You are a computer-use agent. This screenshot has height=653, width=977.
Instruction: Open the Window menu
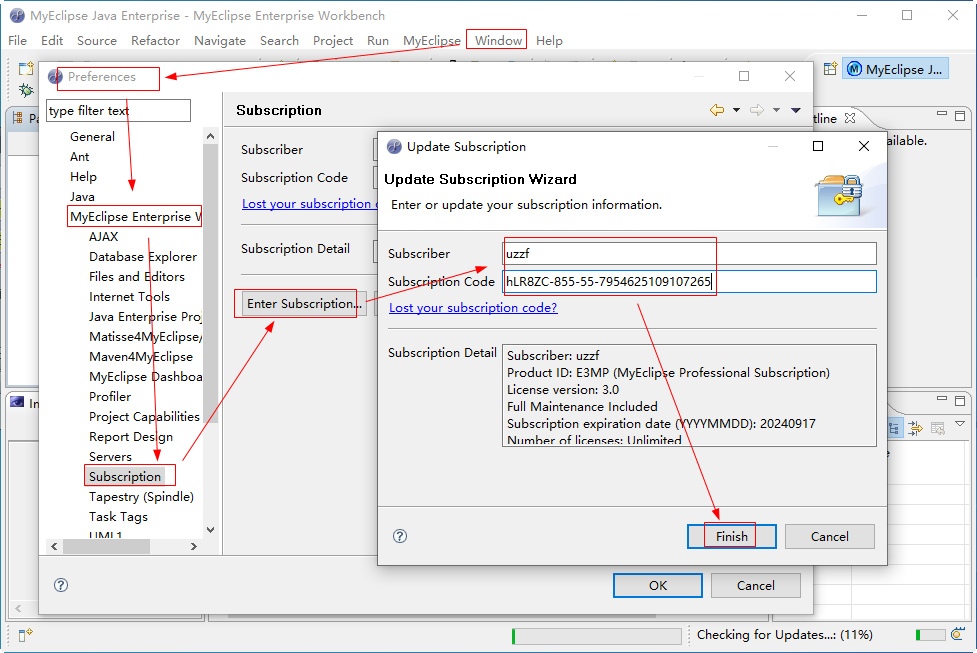click(x=498, y=40)
